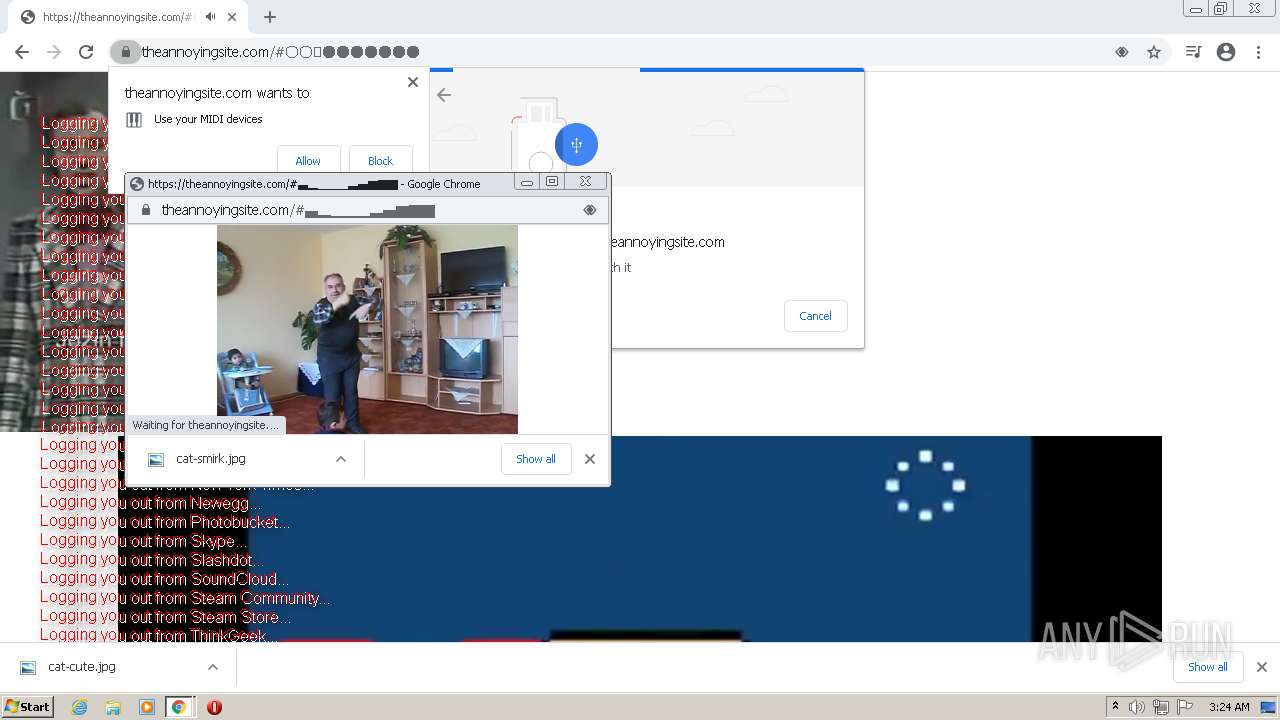
Task: Open a new tab with the plus button
Action: pos(269,17)
